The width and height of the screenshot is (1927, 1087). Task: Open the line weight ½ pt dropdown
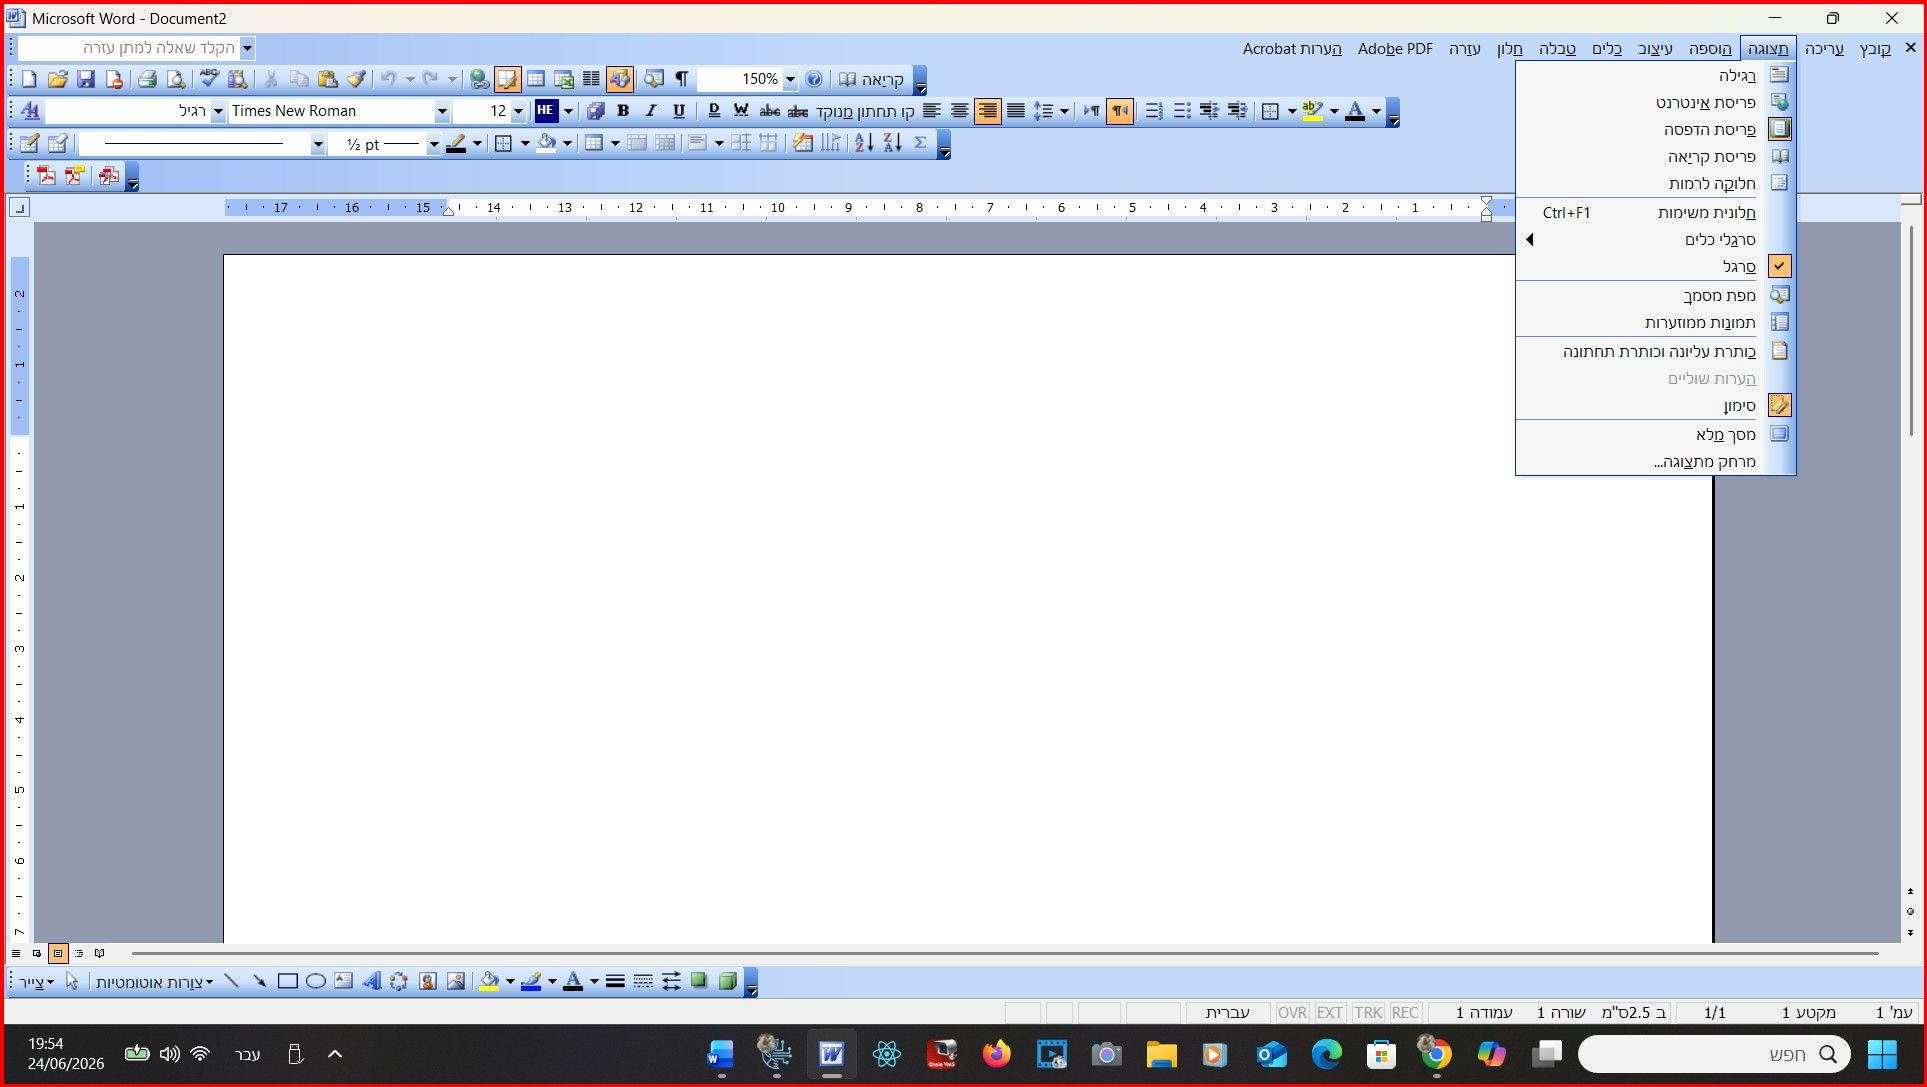pos(433,144)
